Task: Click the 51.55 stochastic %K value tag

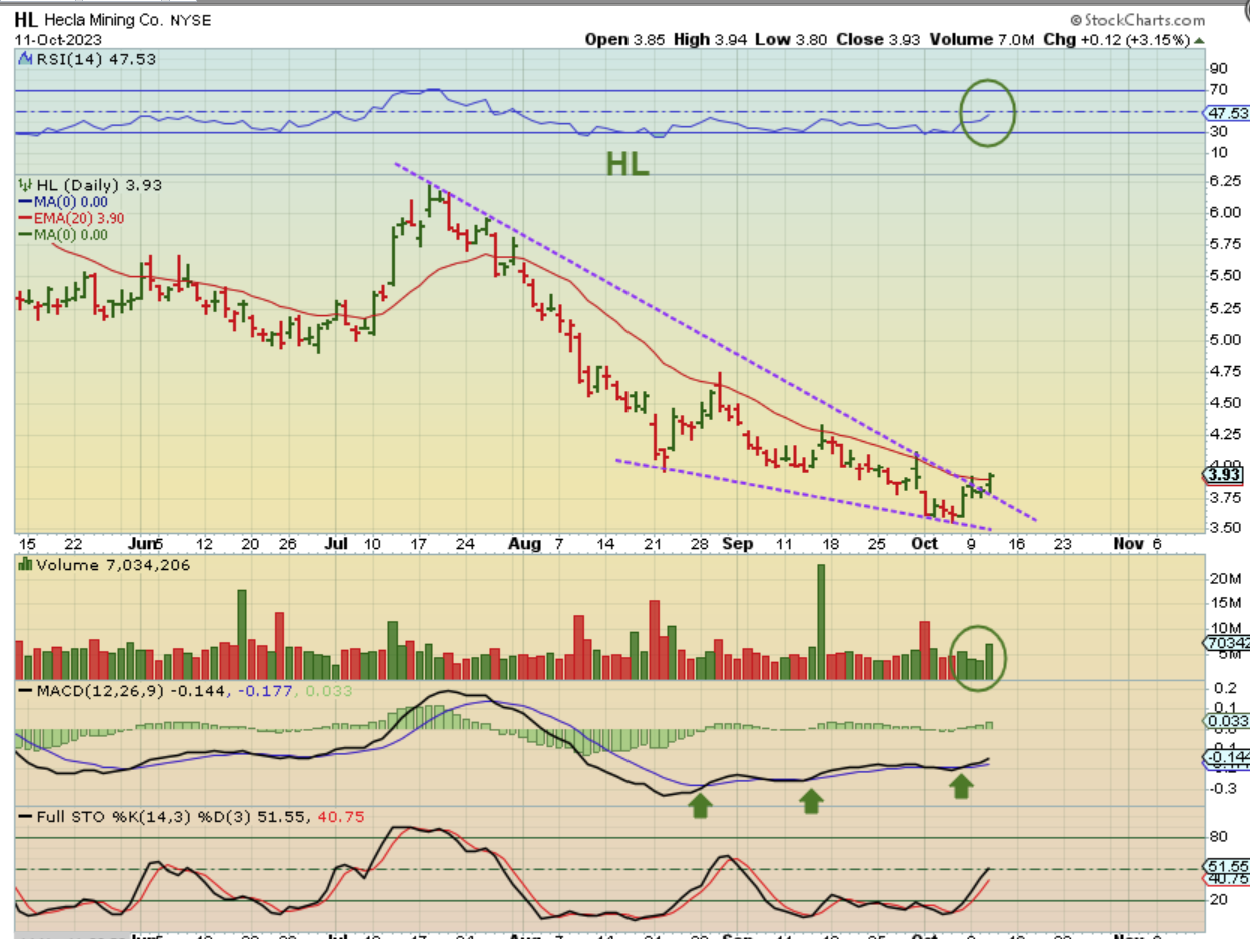Action: pos(1227,866)
